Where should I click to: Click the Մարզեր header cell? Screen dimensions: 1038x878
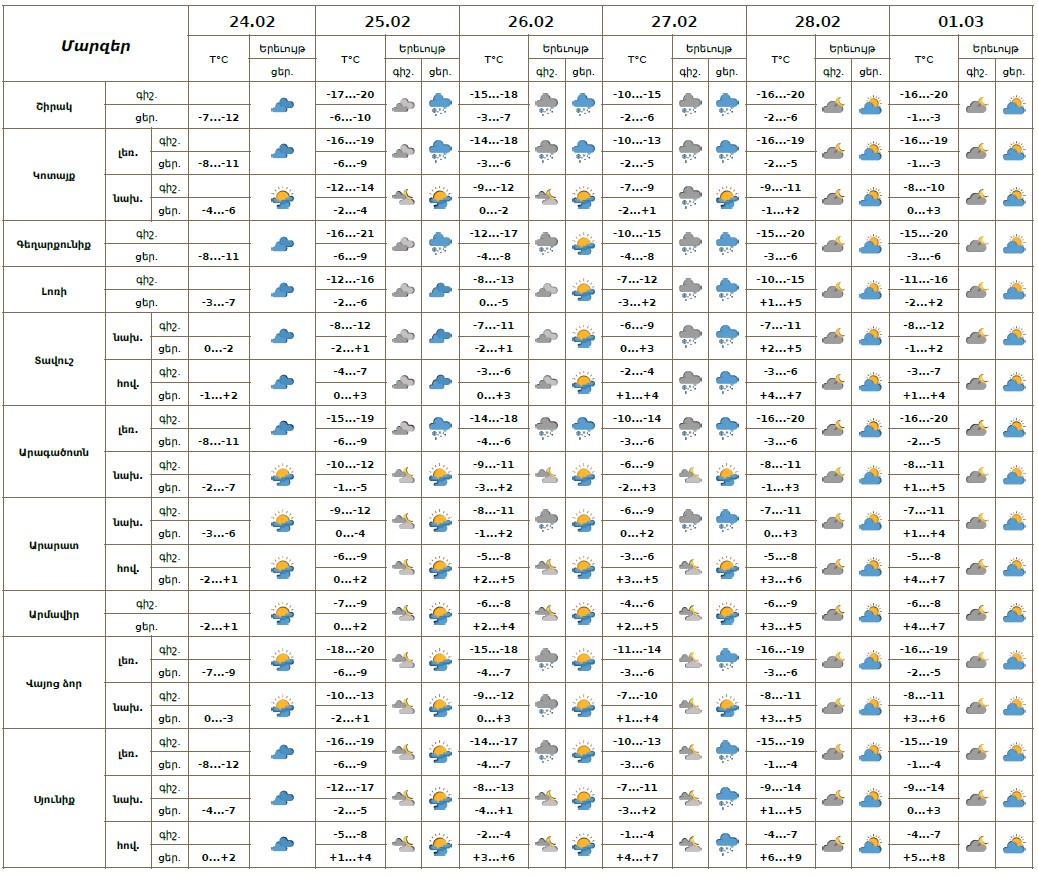coord(96,45)
